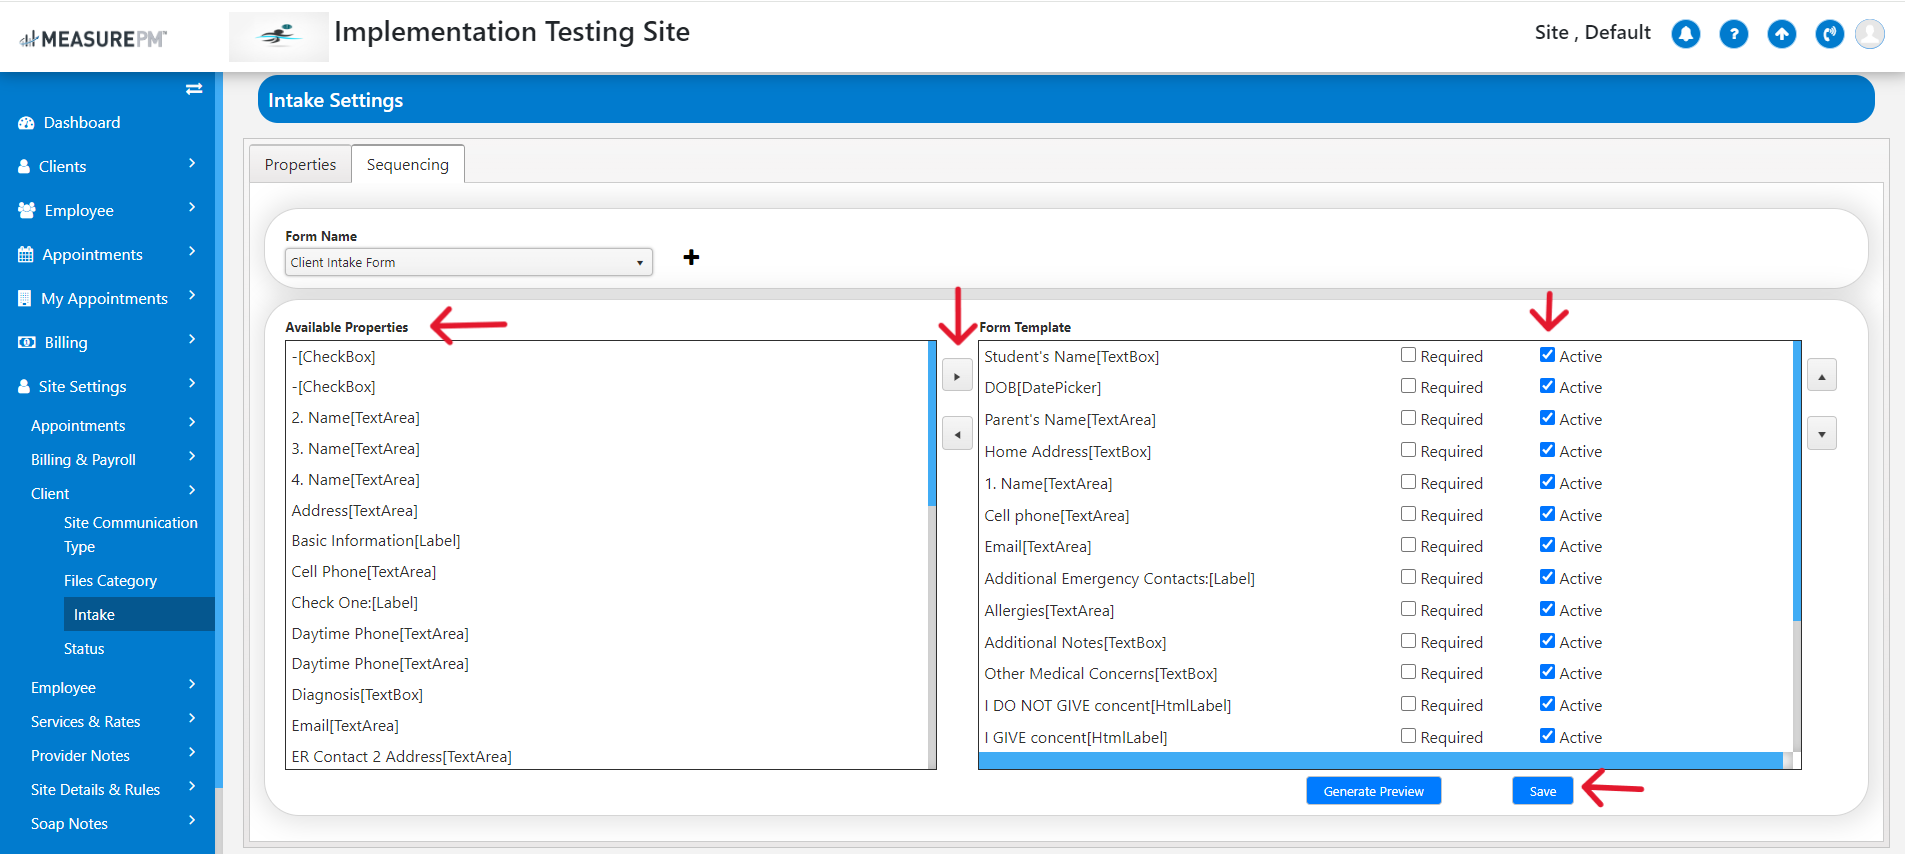Click the My Appointments book icon

25,299
